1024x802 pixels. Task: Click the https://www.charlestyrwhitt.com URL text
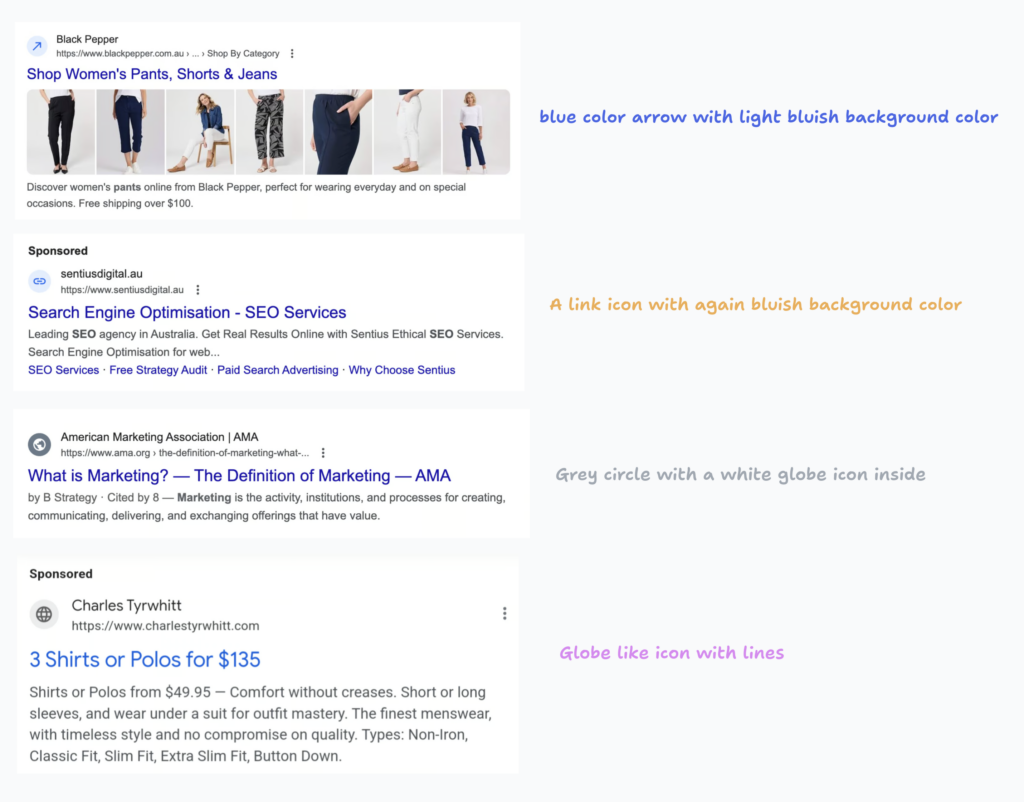click(165, 626)
